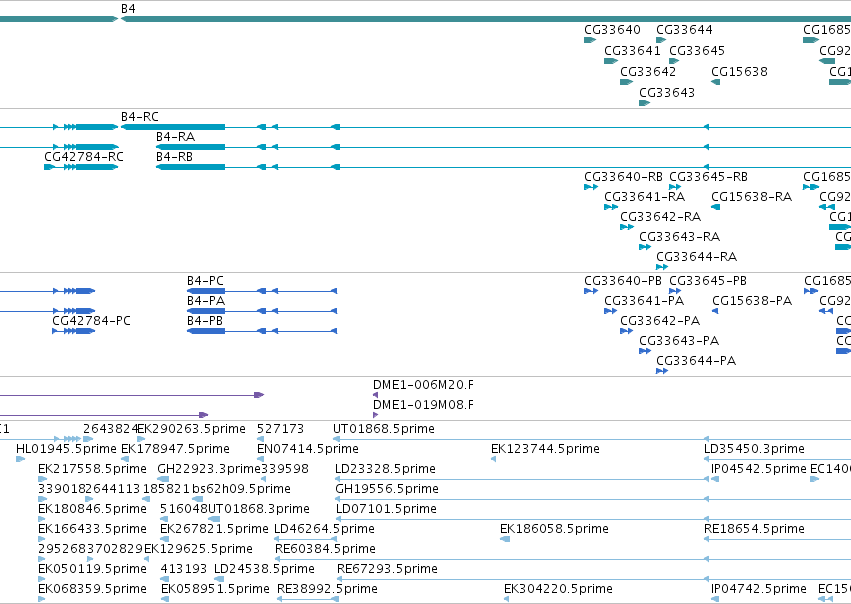Select the EK304220.5prime EST arrow glyph
The height and width of the screenshot is (604, 851).
(506, 599)
